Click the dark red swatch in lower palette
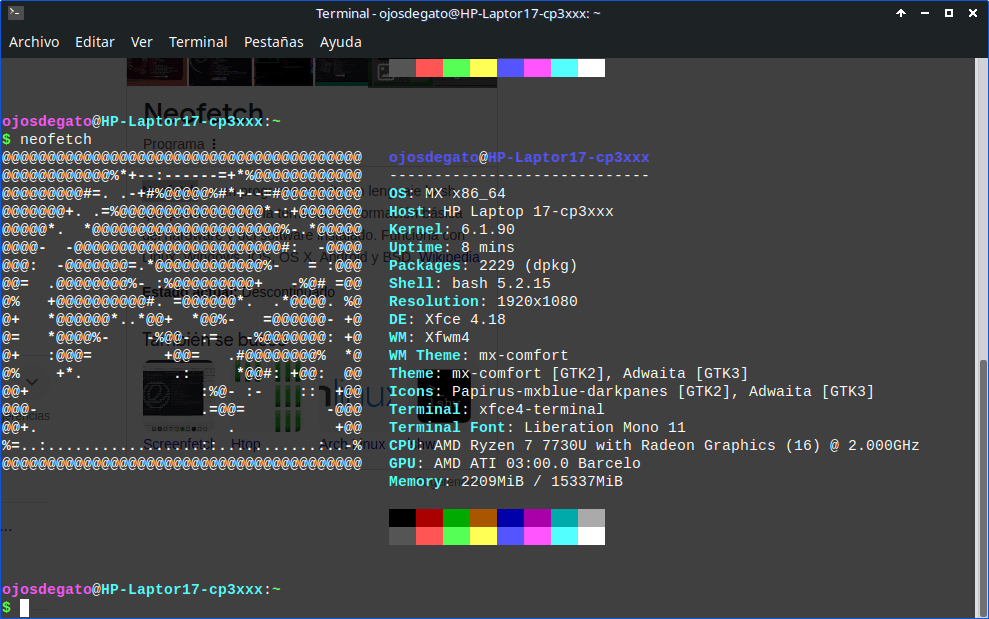The image size is (989, 619). 430,518
